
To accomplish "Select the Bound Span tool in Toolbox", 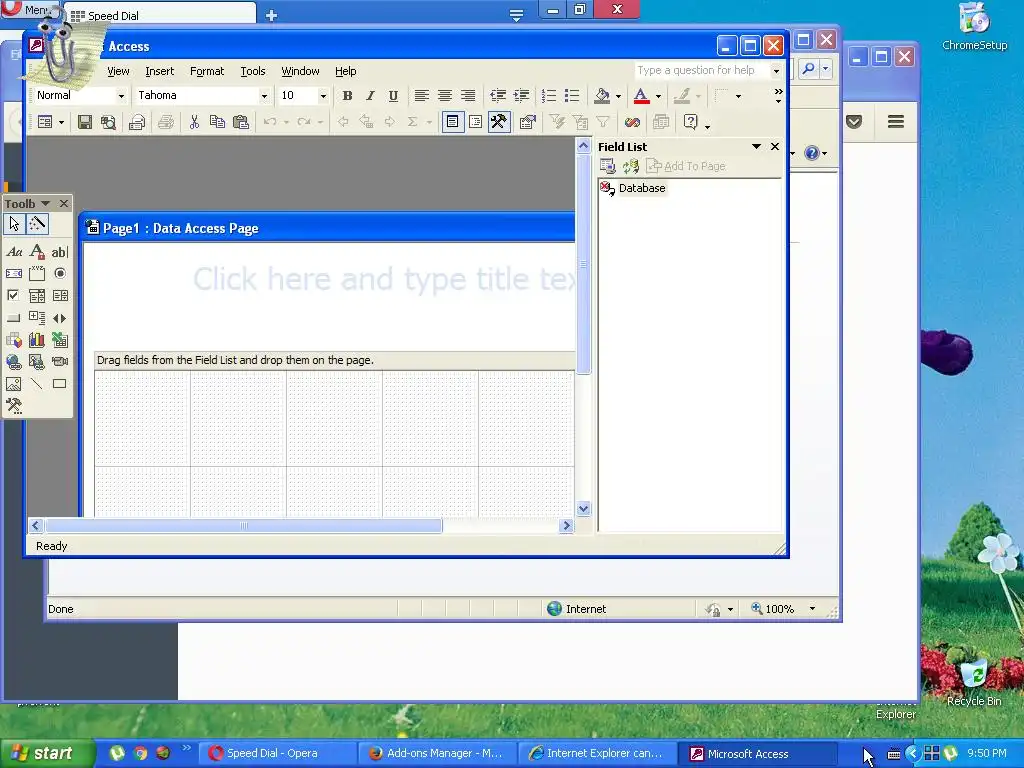I will 37,252.
